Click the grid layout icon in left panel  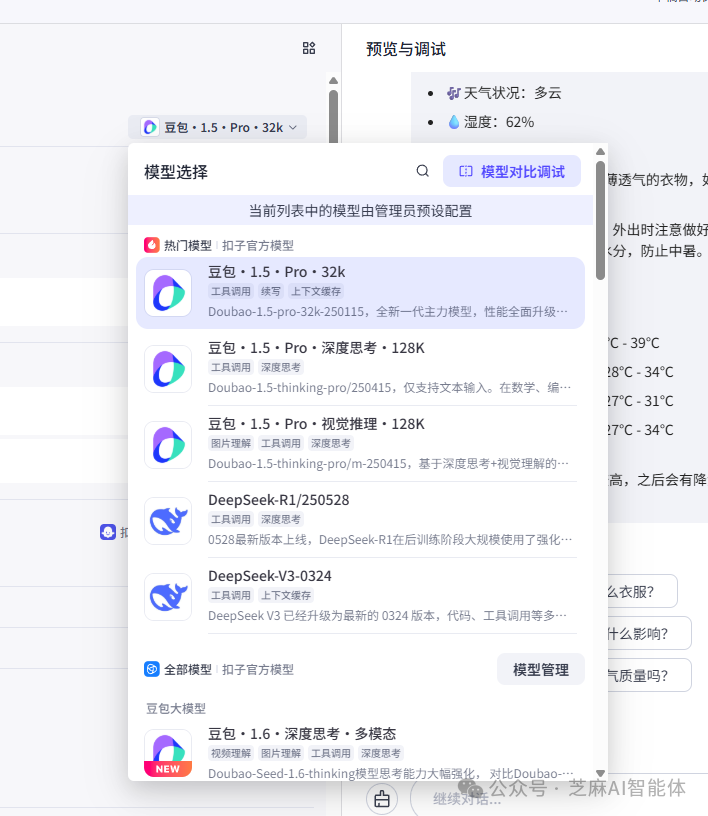[x=309, y=48]
